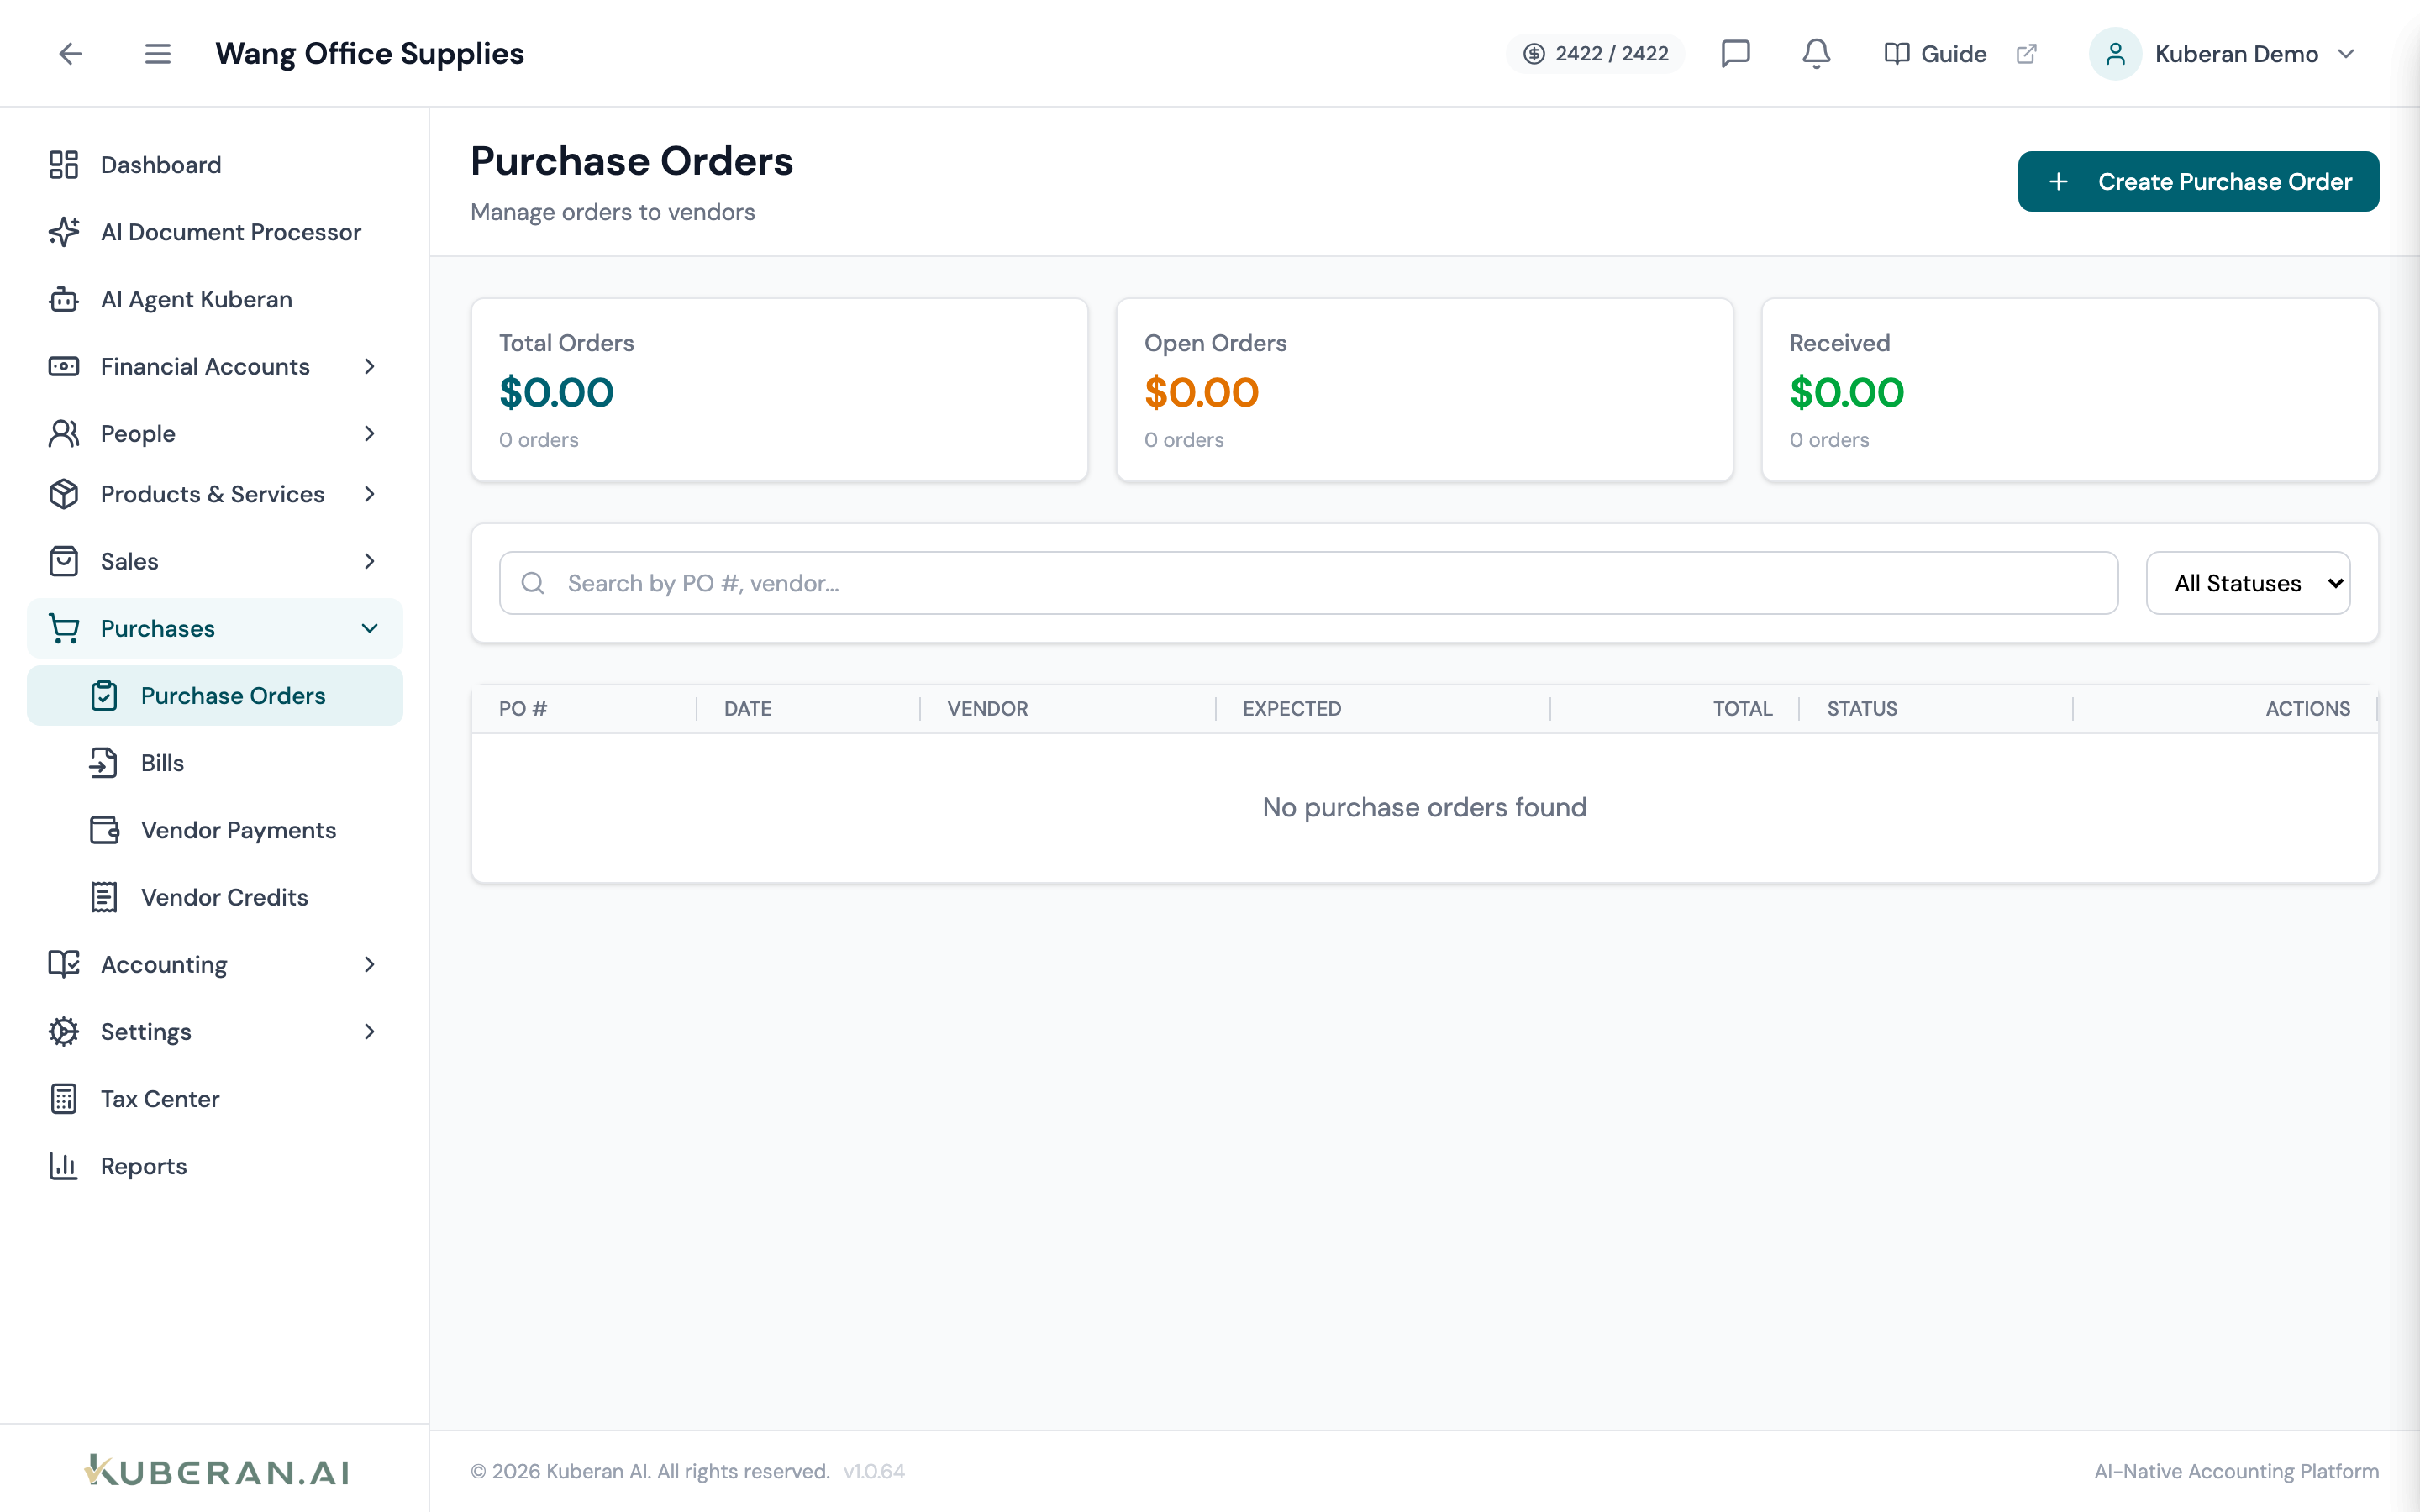Screen dimensions: 2420x1512
Task: Click the Total Orders card
Action: coord(779,390)
